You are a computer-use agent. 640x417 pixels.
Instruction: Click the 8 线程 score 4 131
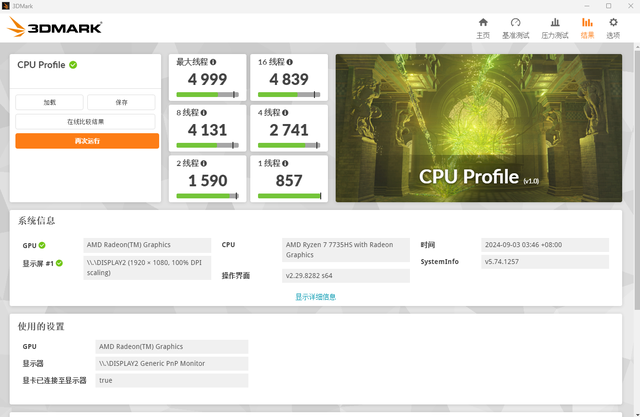(207, 130)
